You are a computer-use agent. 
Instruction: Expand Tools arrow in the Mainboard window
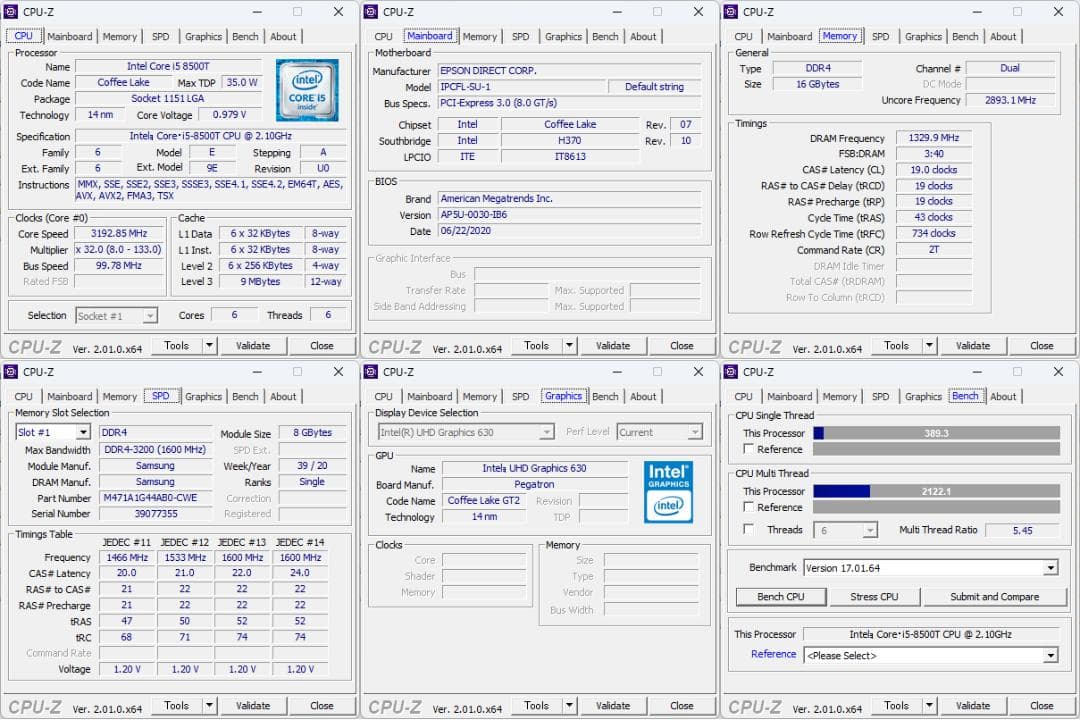569,345
